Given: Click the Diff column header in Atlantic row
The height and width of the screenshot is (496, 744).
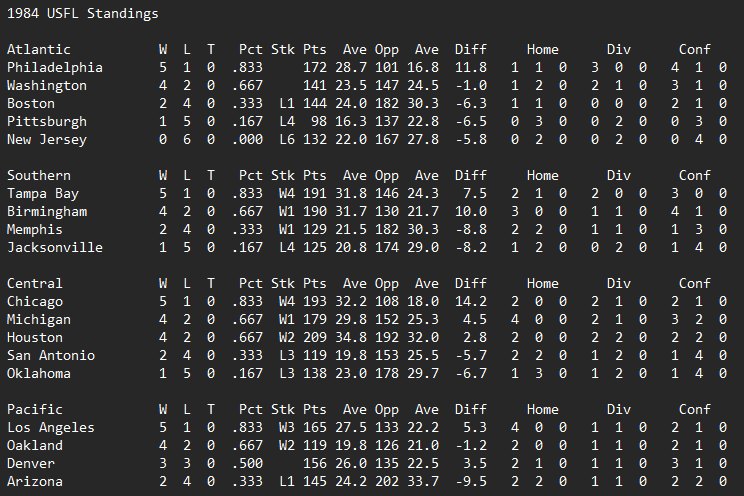Looking at the screenshot, I should pos(471,49).
